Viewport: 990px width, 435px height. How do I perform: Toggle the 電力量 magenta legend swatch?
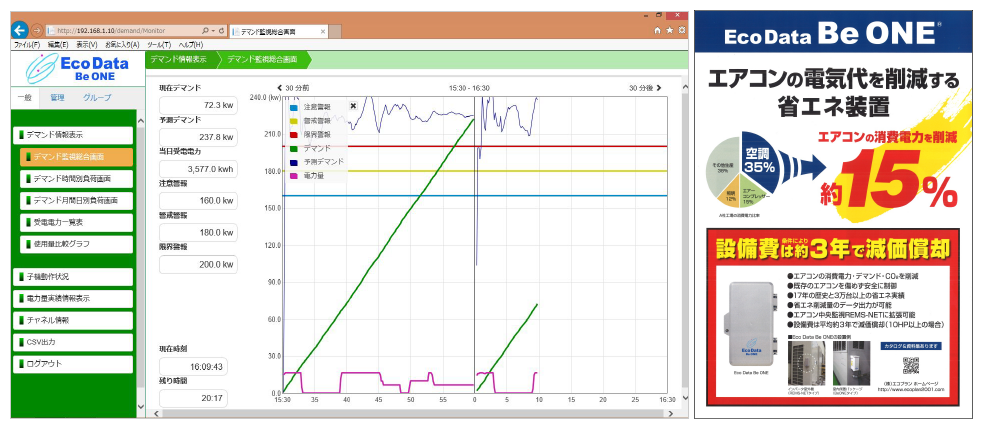point(294,176)
